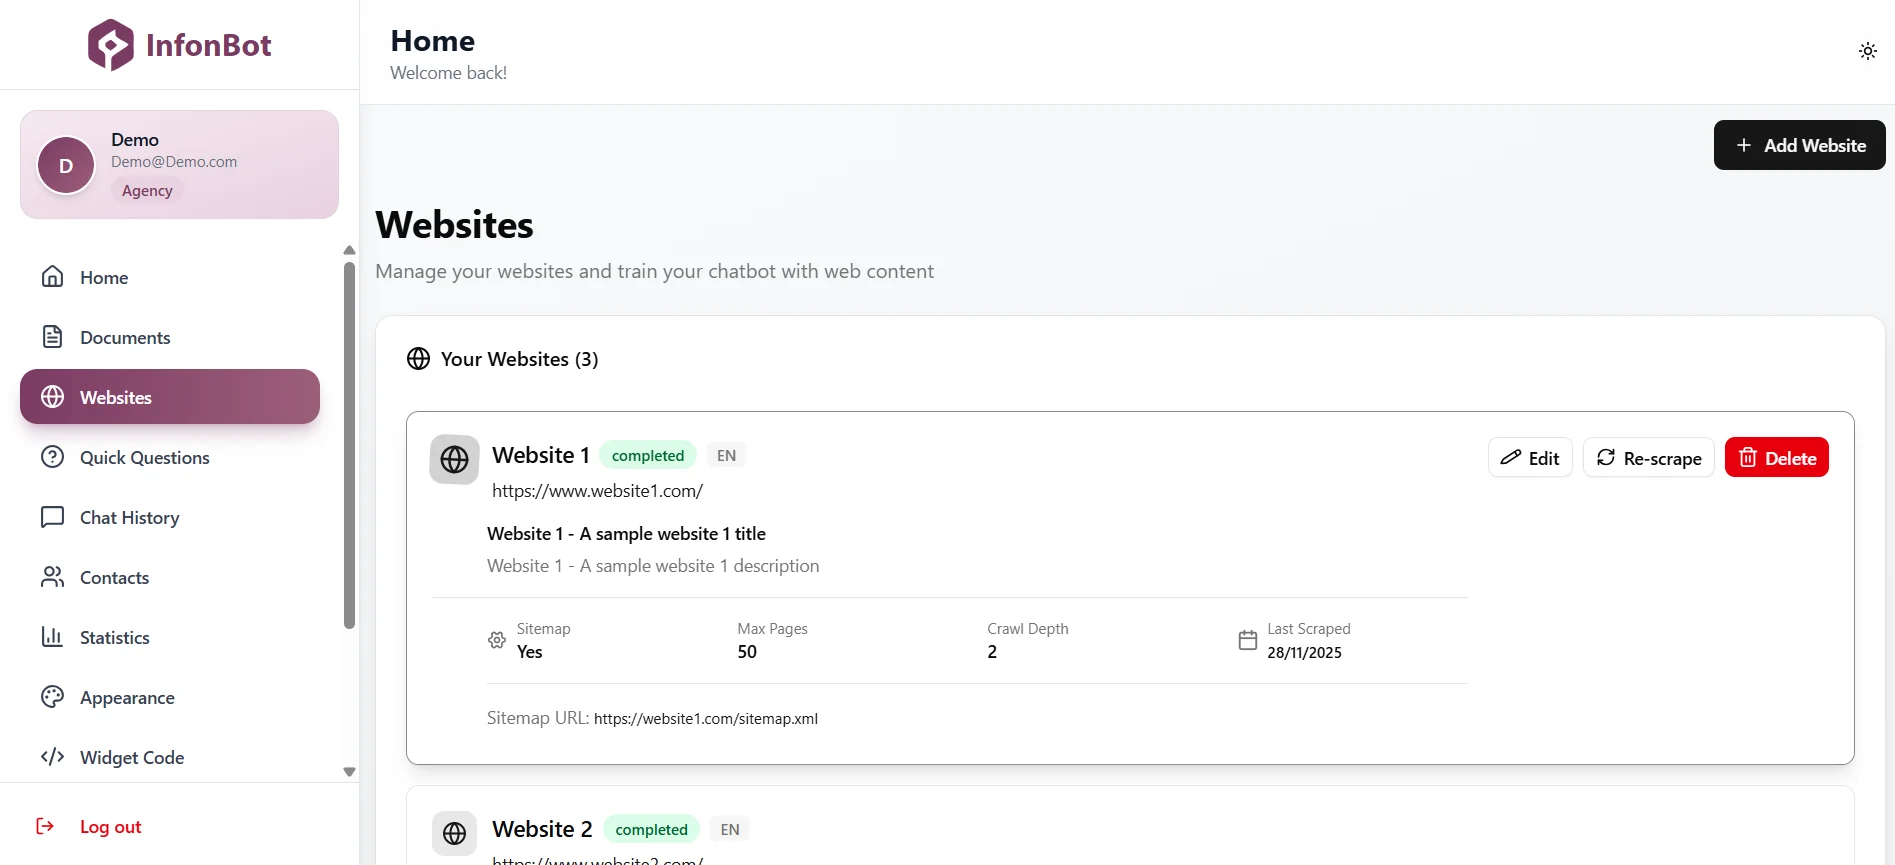Click Website 2 completed status badge

click(x=651, y=829)
